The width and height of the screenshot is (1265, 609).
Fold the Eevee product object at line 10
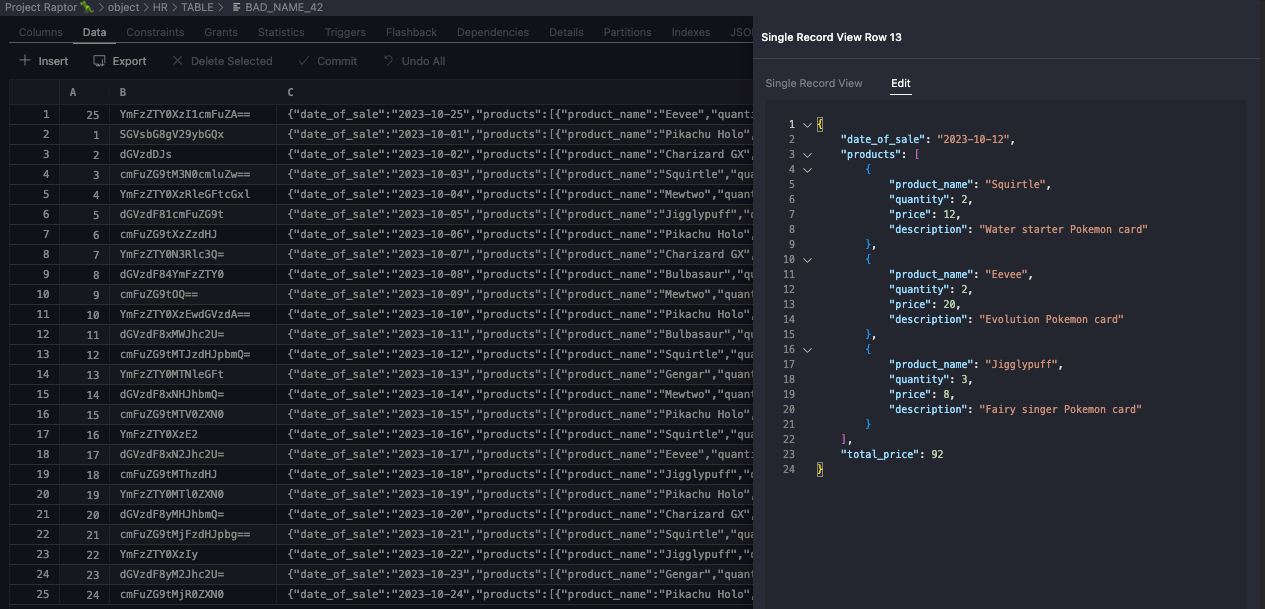click(x=807, y=260)
